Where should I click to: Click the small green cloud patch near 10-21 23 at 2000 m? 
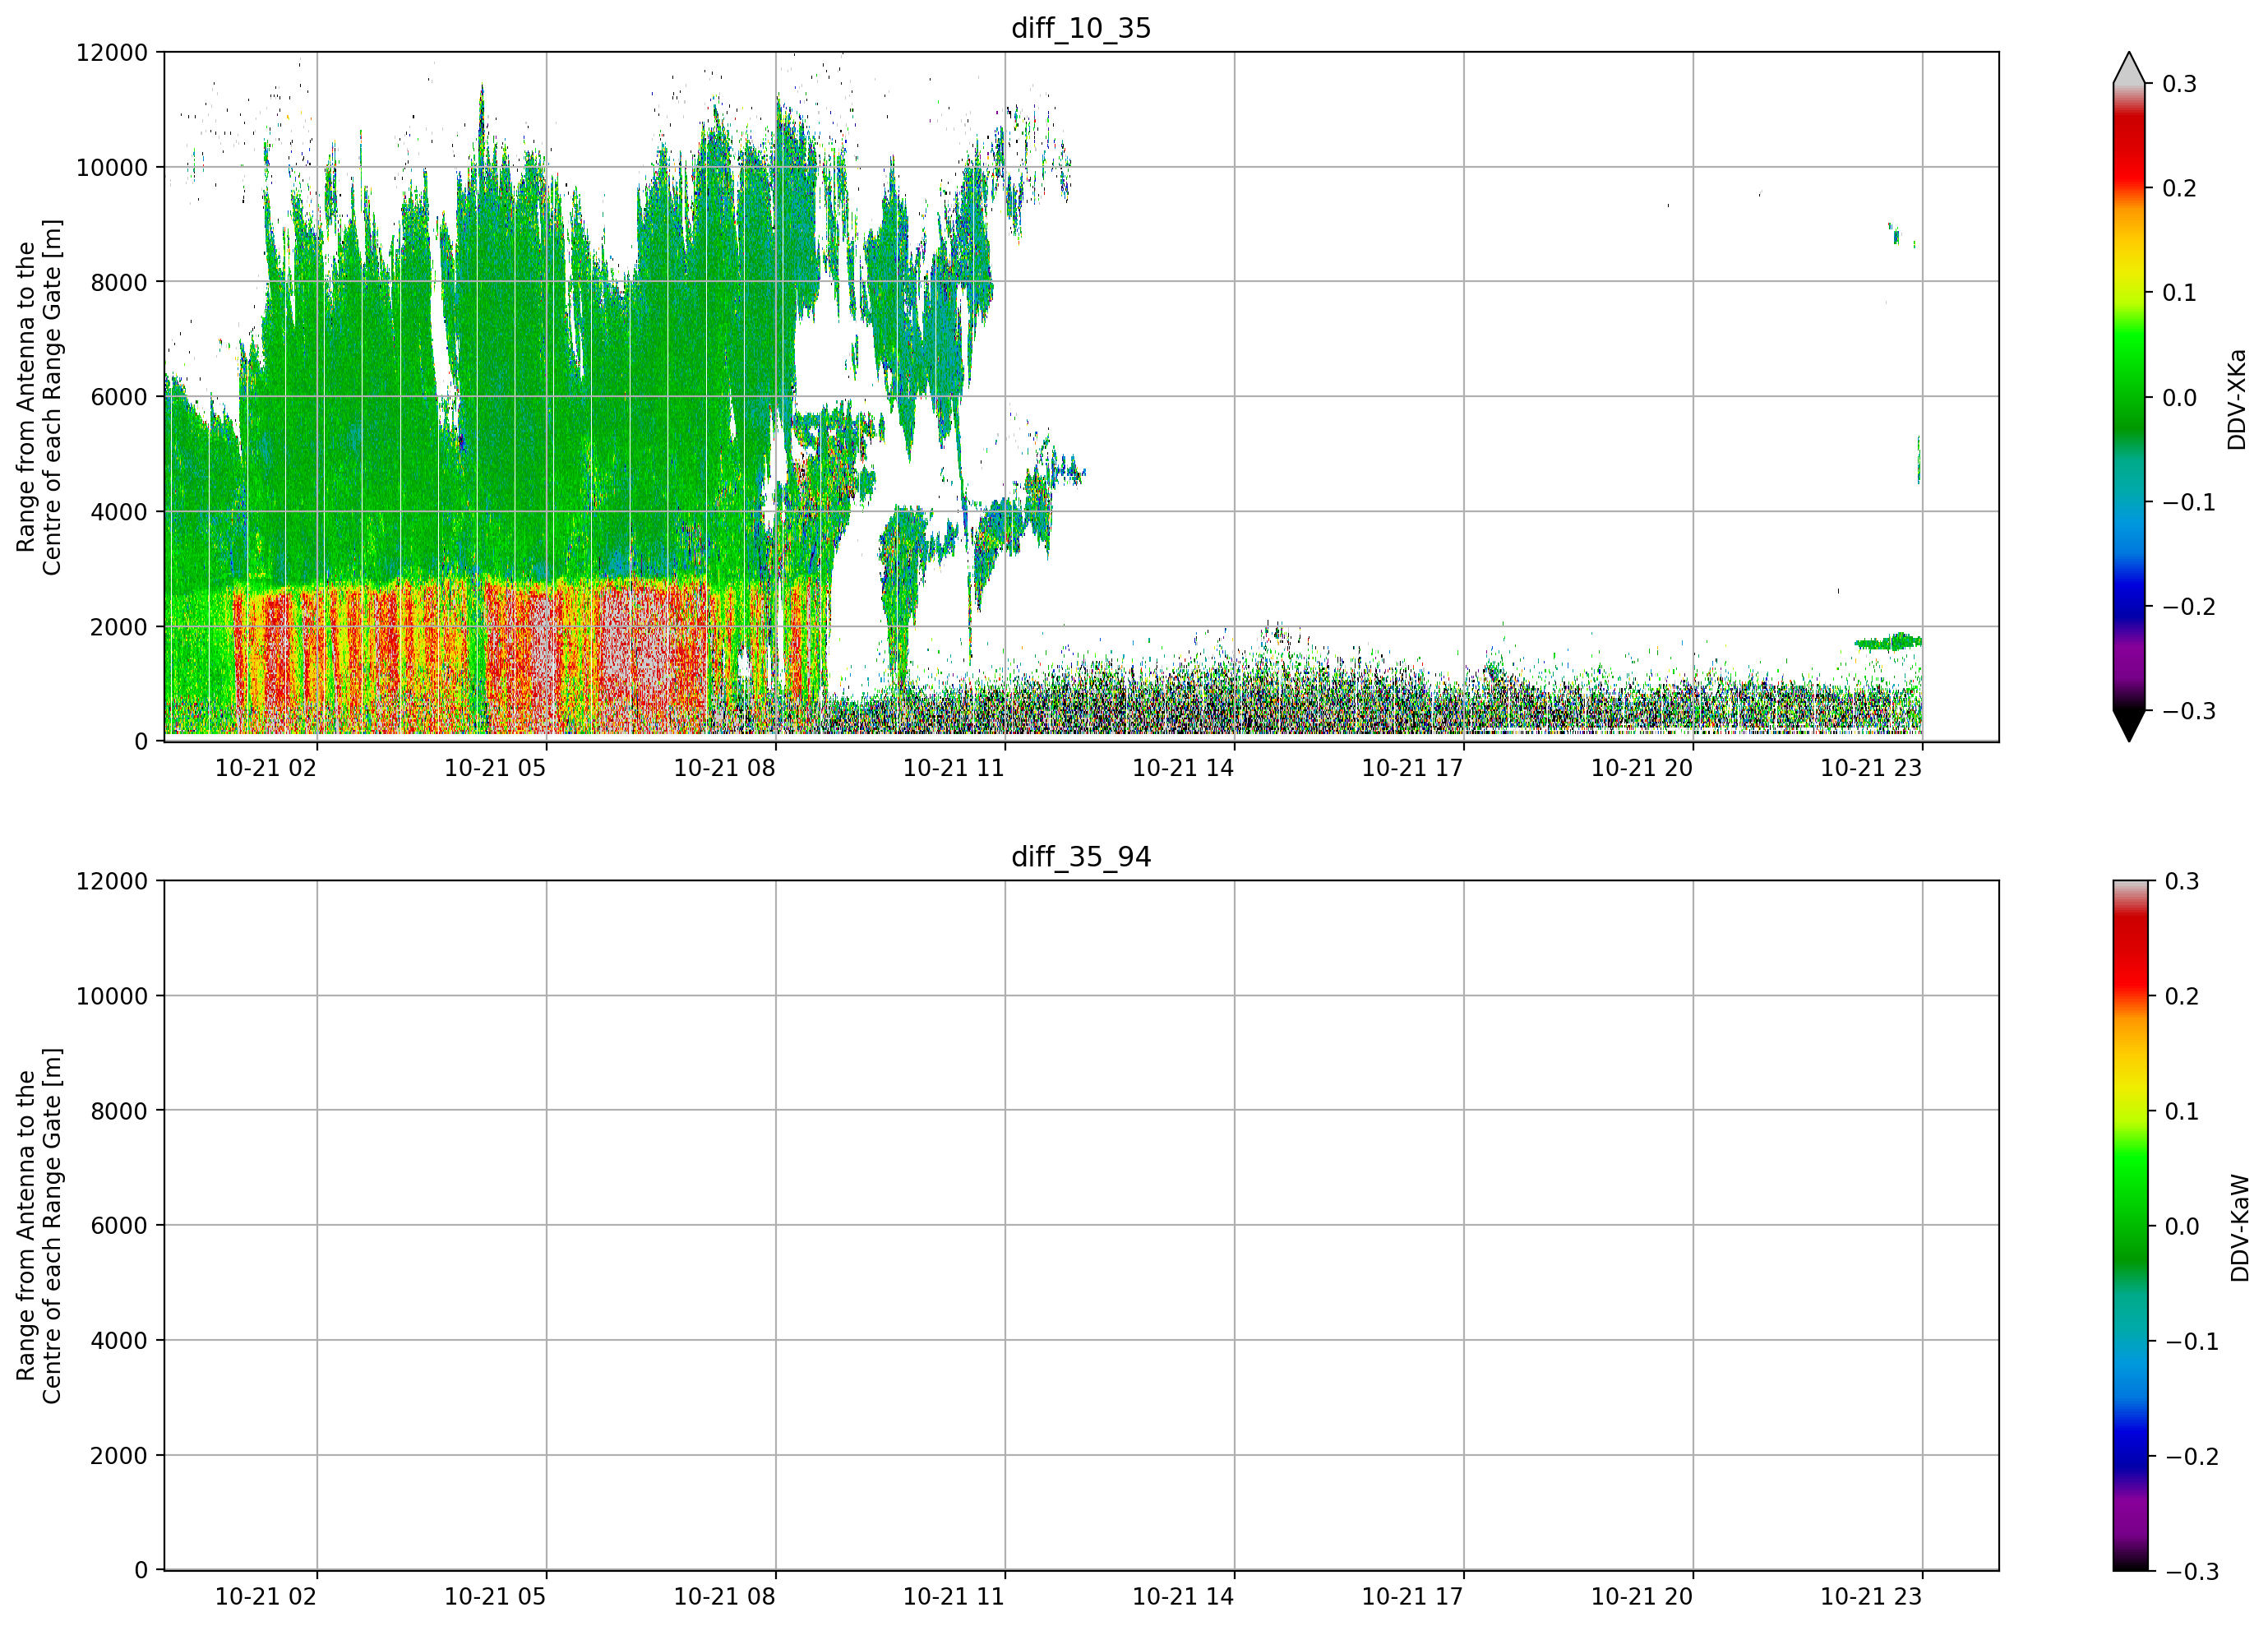(x=1888, y=642)
